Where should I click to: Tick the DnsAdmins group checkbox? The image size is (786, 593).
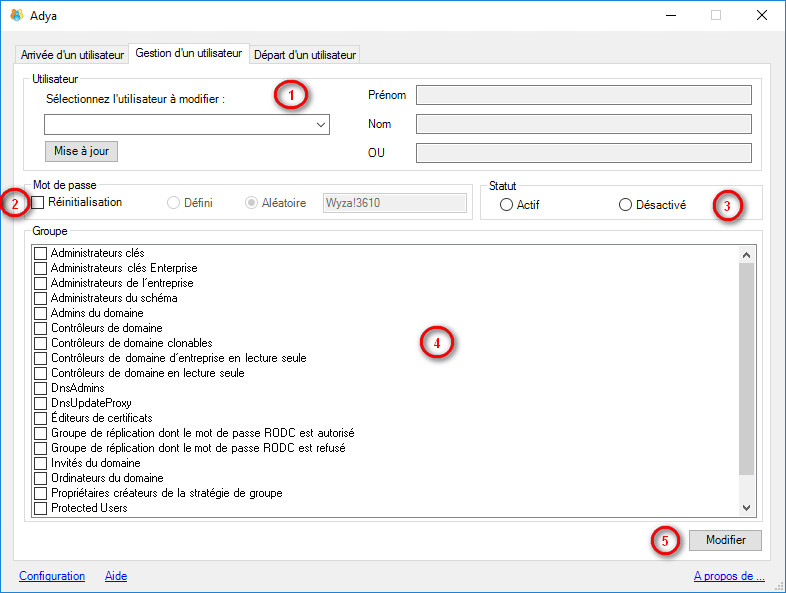click(41, 388)
